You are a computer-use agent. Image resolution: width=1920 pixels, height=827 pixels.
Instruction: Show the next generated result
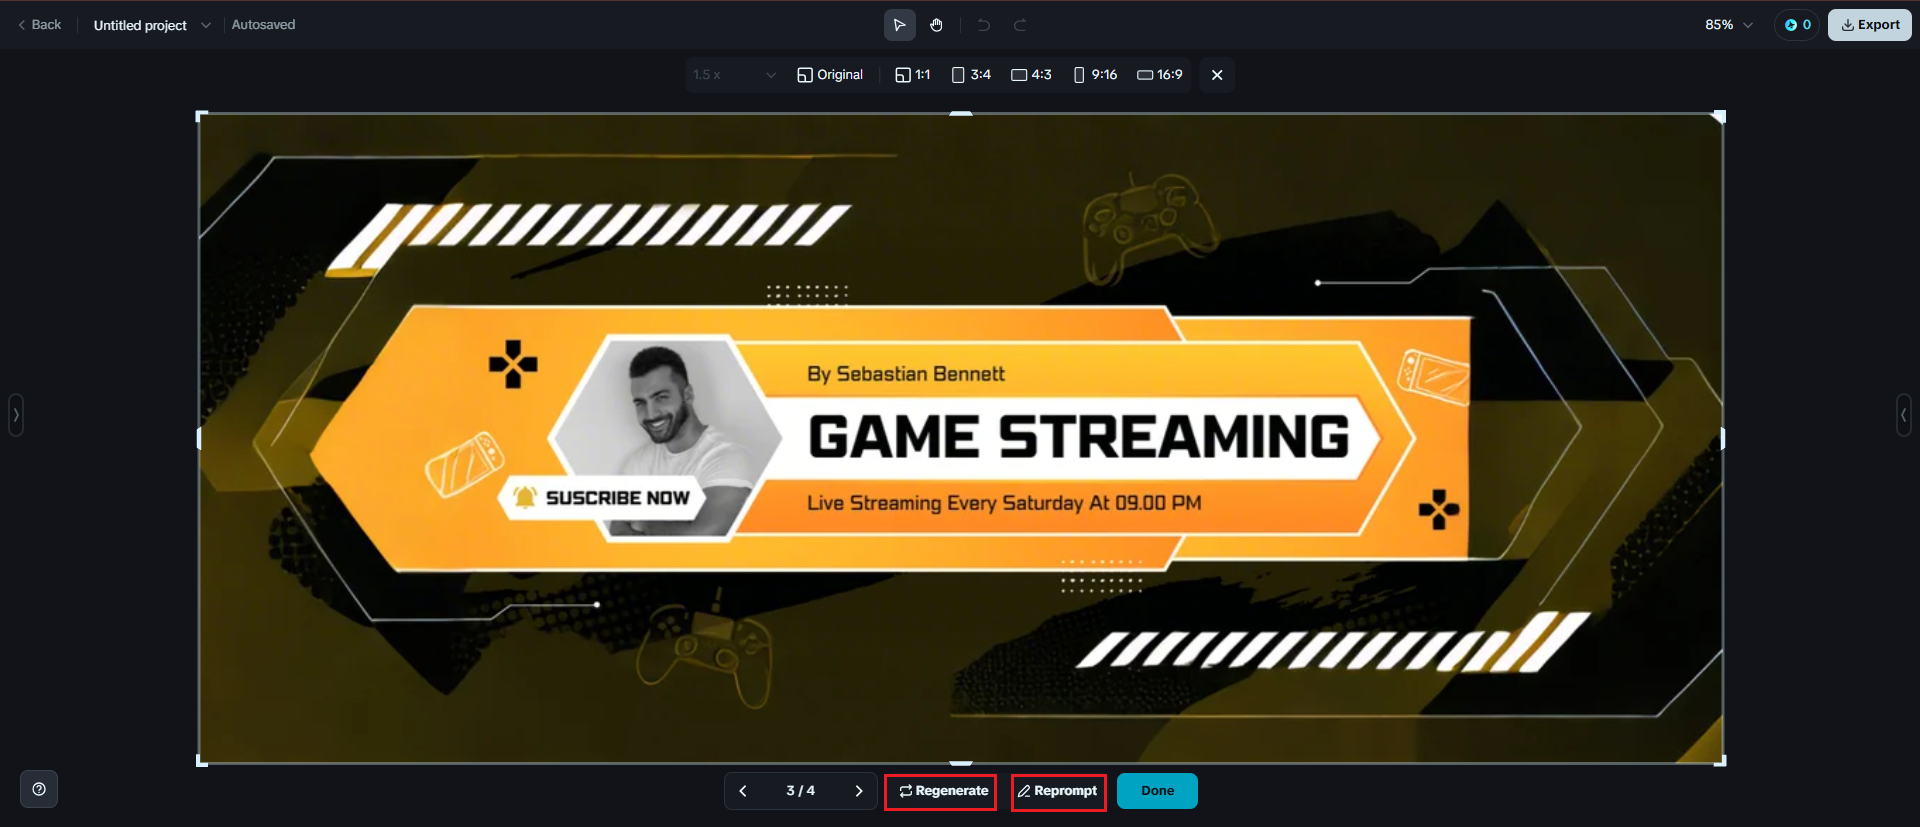point(859,791)
